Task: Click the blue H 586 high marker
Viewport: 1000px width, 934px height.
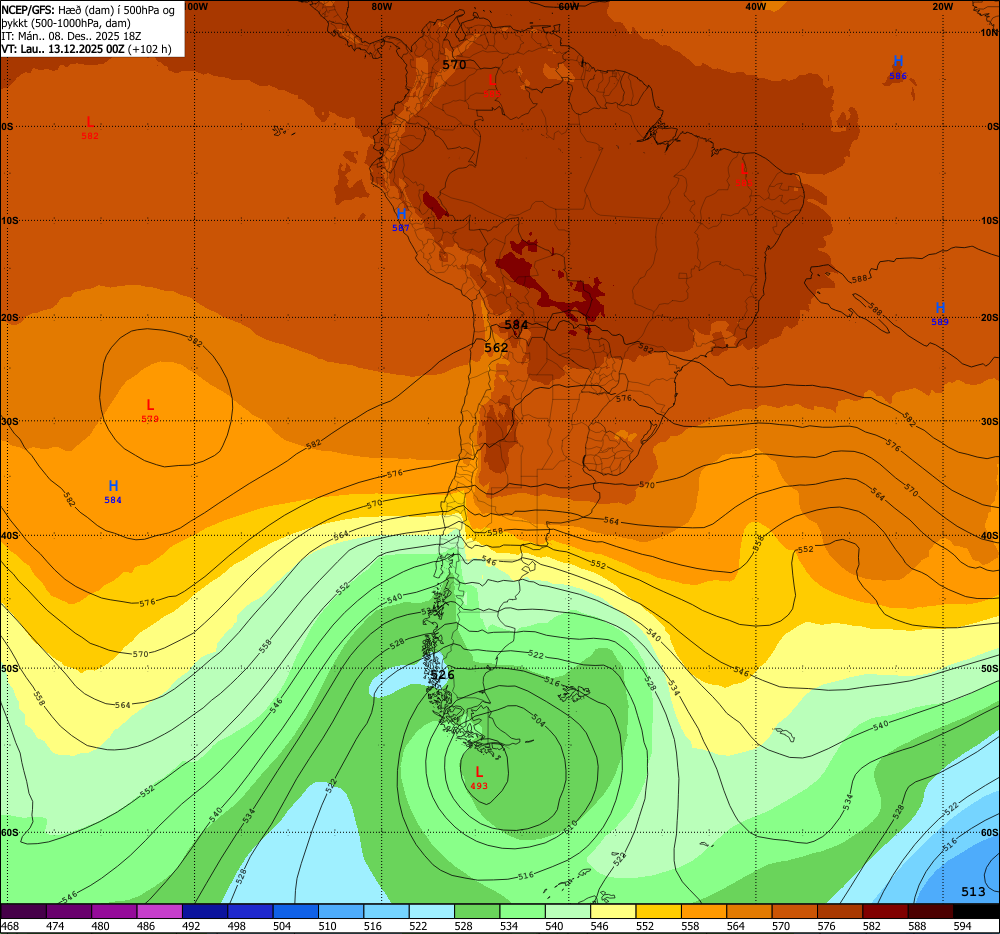Action: click(898, 67)
